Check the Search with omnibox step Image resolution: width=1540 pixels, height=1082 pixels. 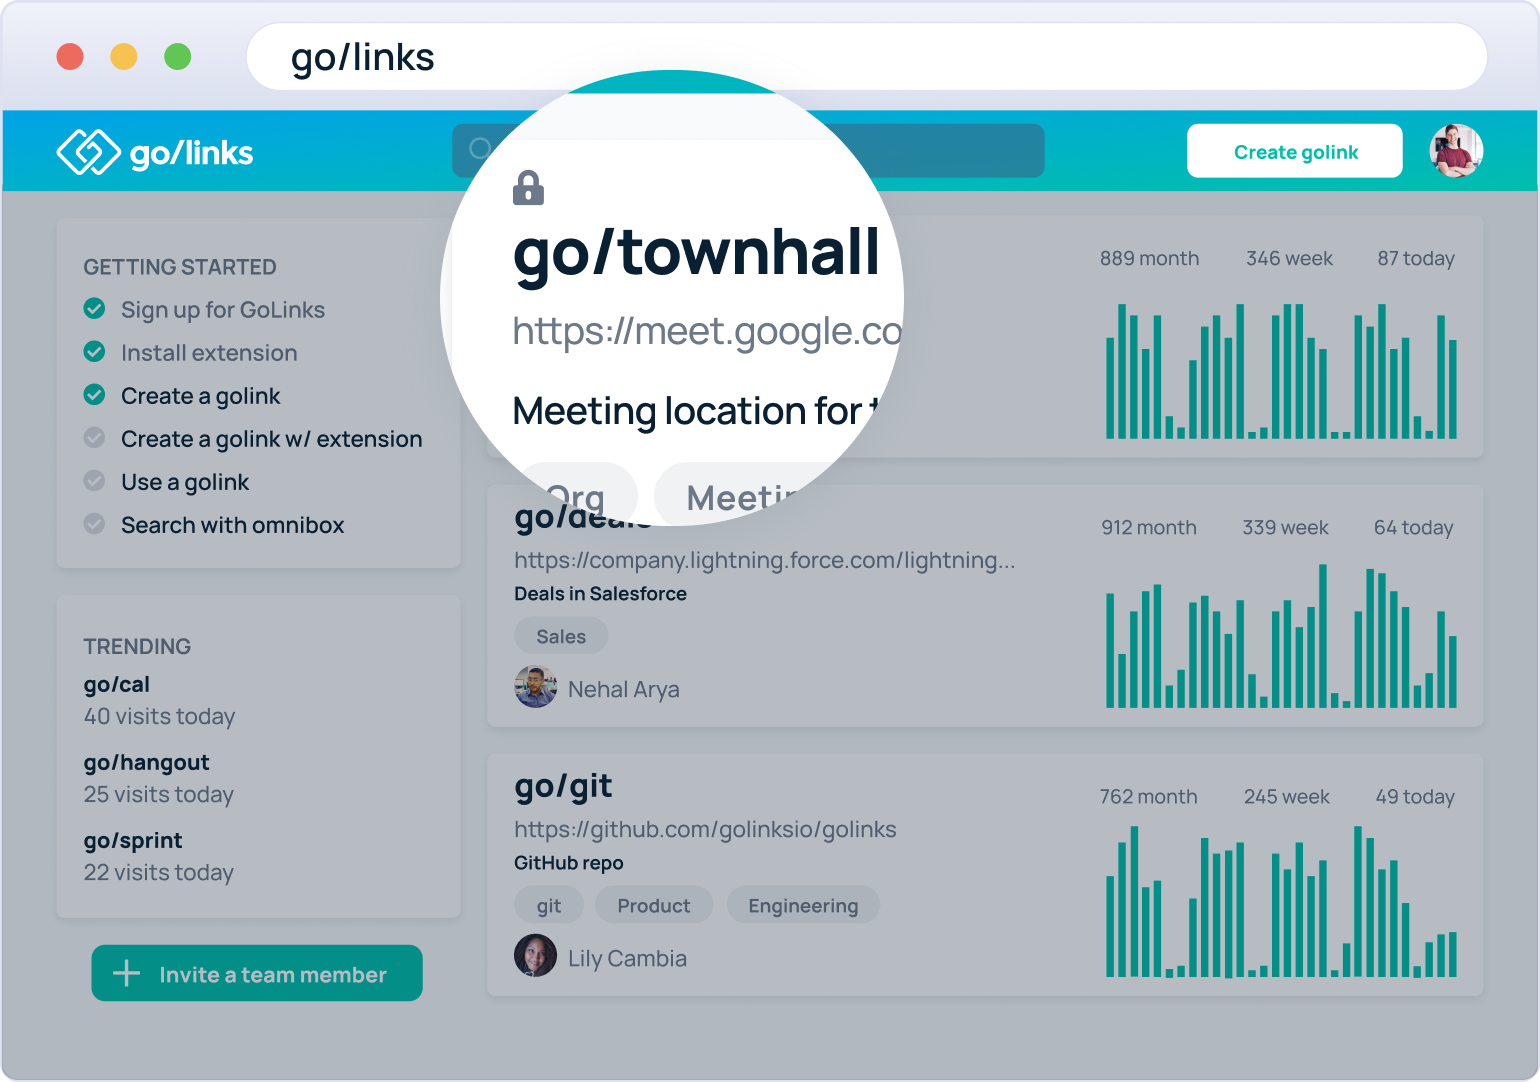(95, 524)
